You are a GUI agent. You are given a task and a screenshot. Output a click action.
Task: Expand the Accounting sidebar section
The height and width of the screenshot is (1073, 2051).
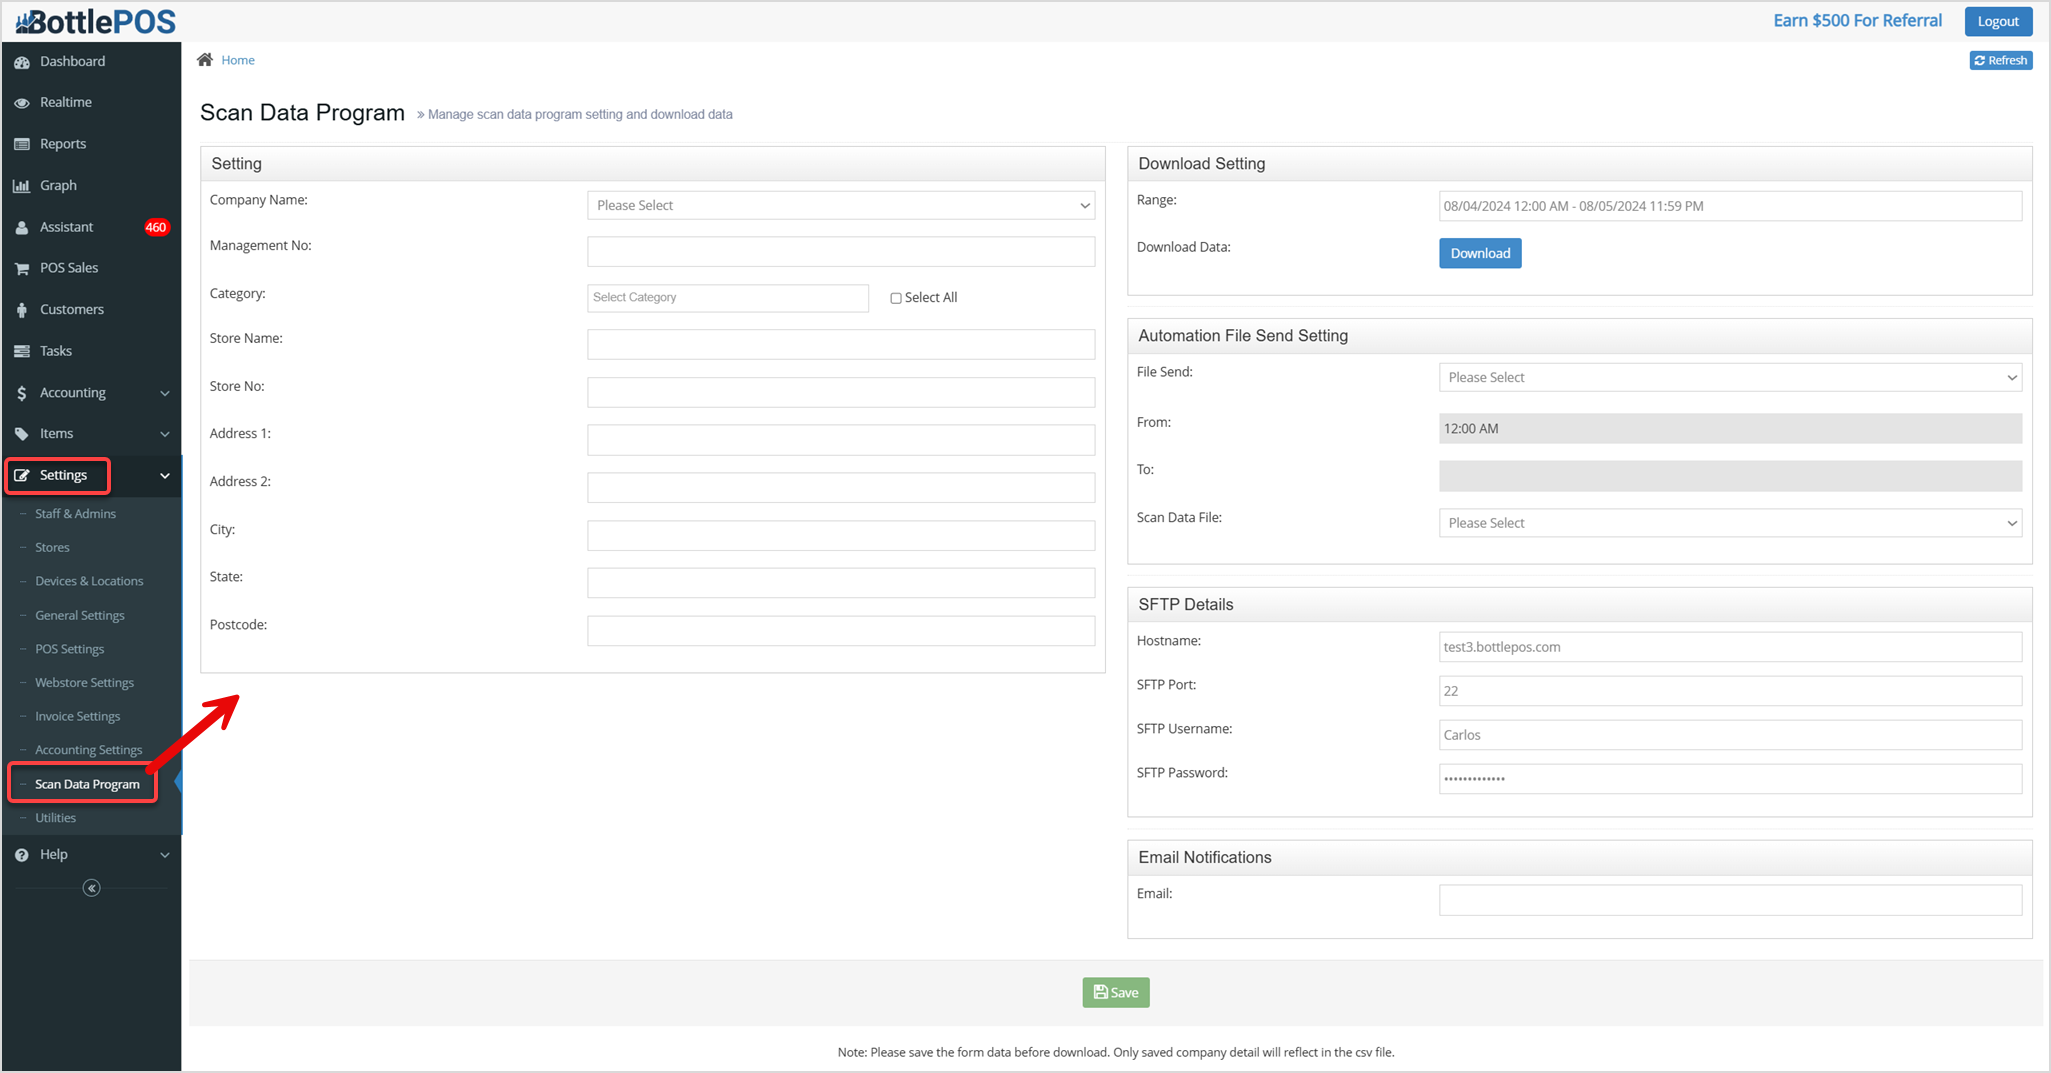tap(72, 392)
